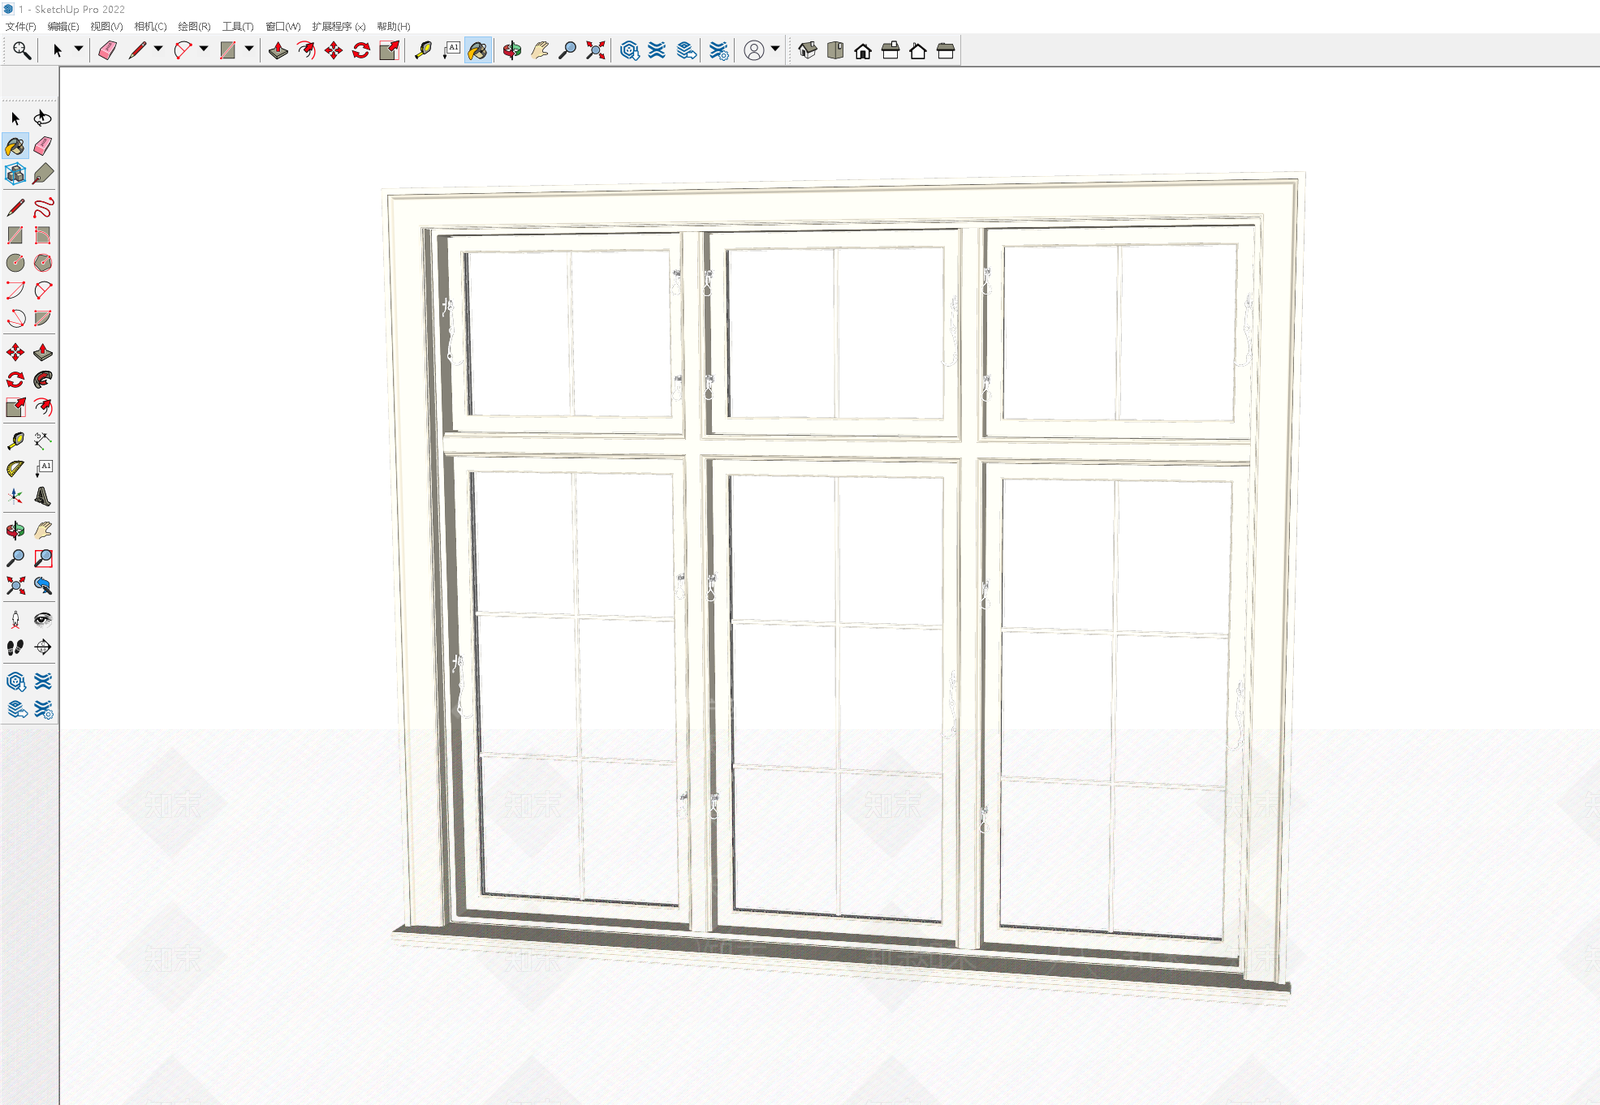Switch to Top view
Image resolution: width=1600 pixels, height=1105 pixels.
(835, 50)
